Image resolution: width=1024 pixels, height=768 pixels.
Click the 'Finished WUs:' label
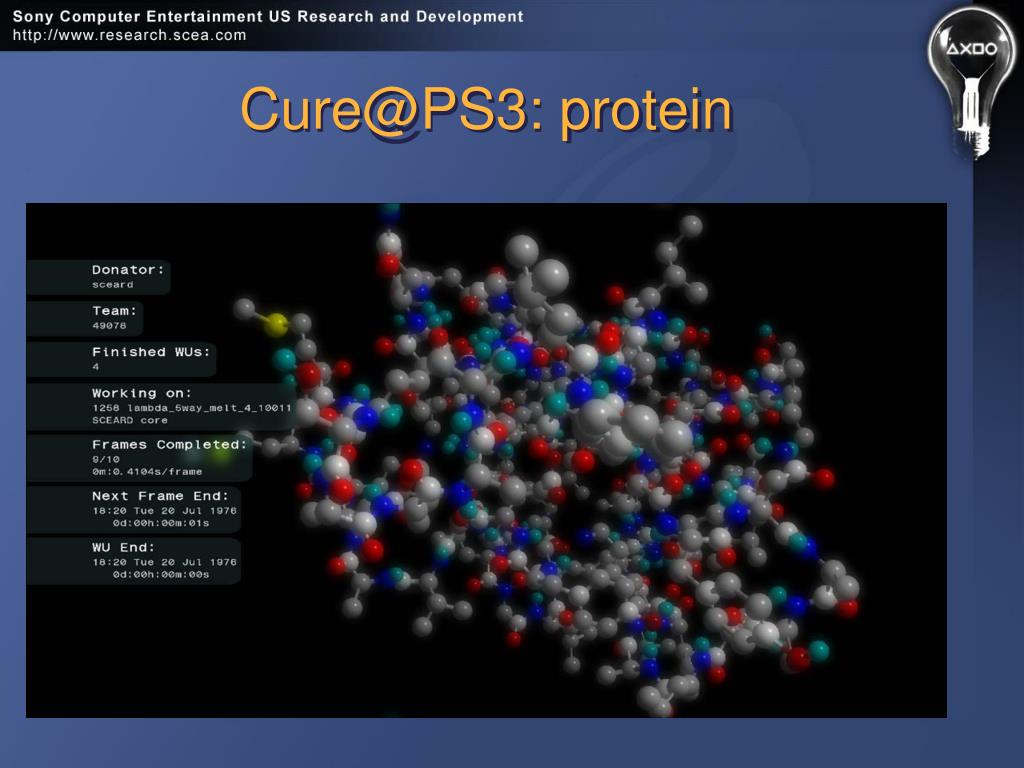151,352
